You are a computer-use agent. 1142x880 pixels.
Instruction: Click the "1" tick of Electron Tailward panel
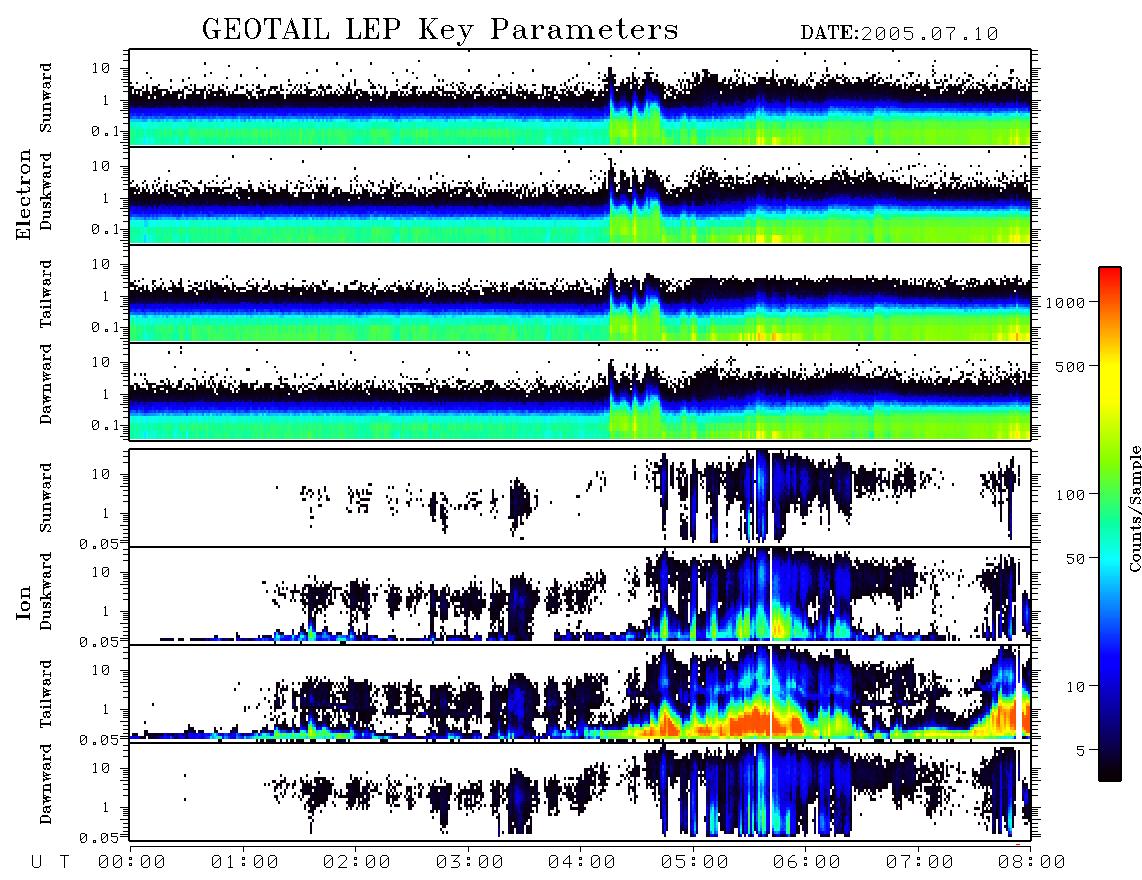tap(106, 296)
